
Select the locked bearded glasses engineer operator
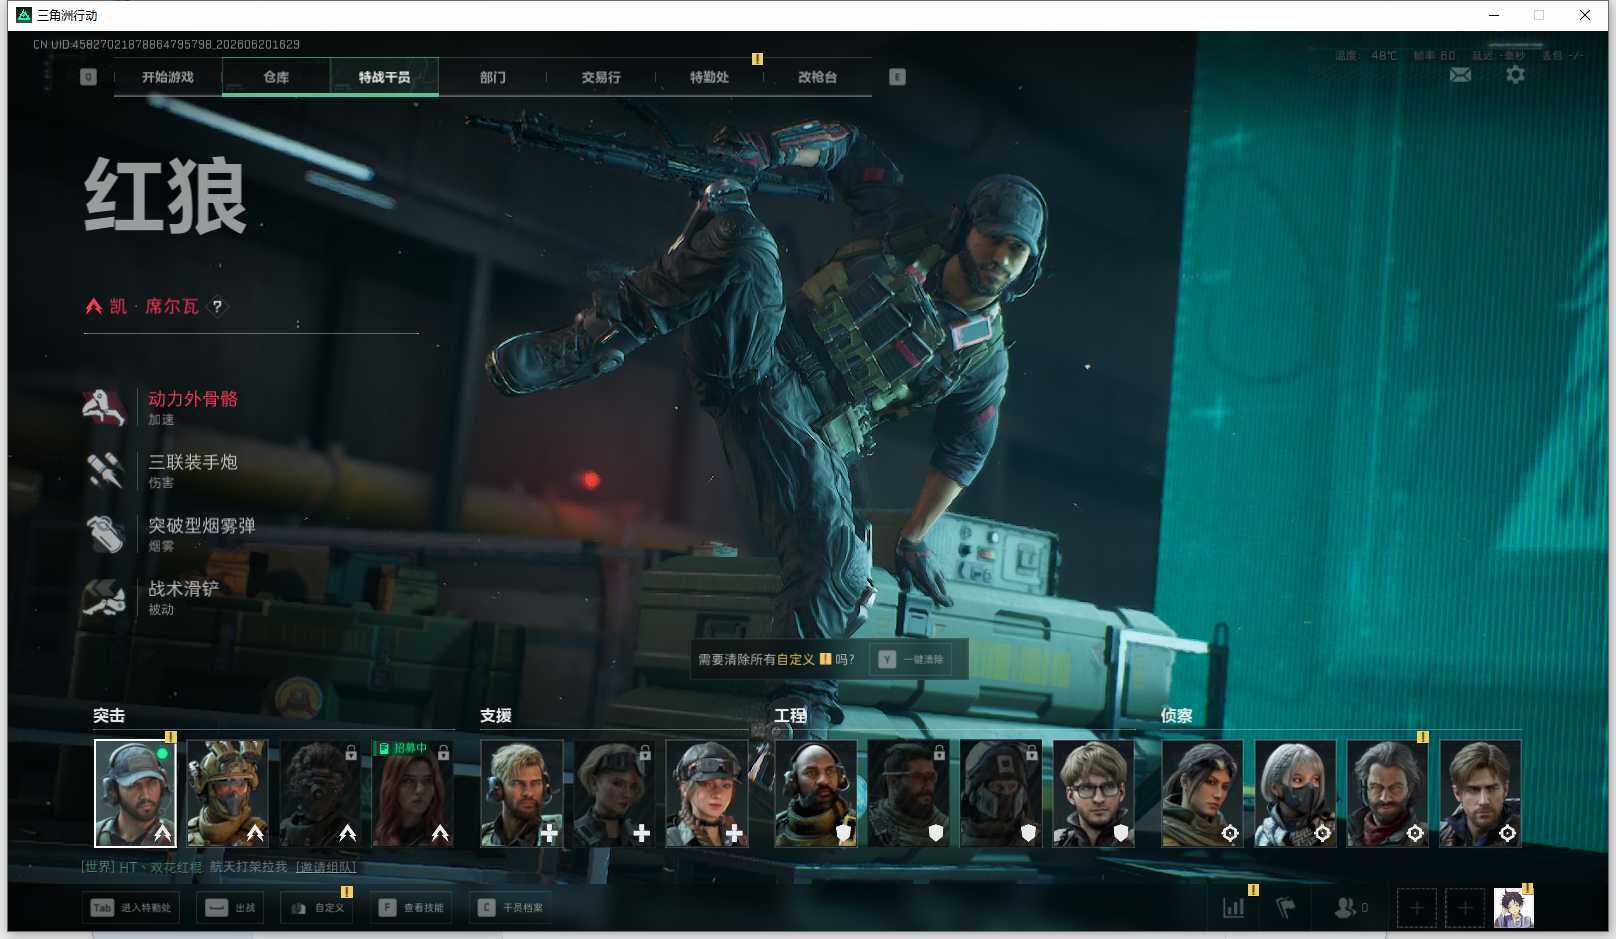point(908,793)
